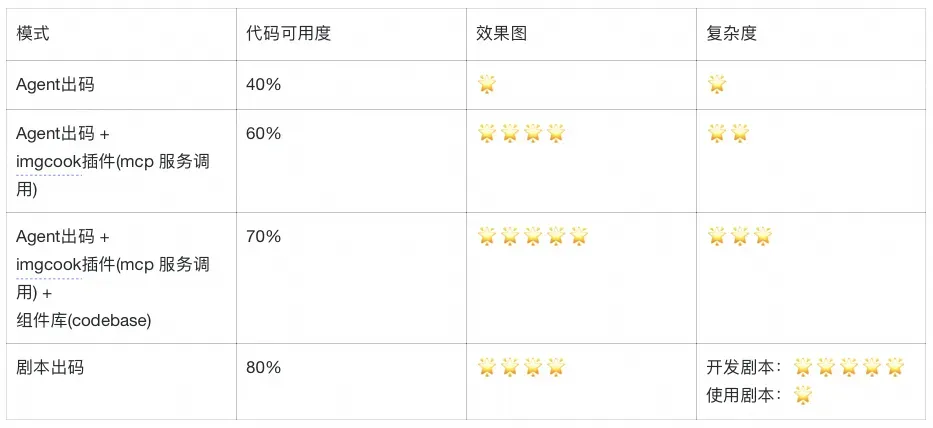Click the 40% cell value
933x428 pixels.
(263, 85)
